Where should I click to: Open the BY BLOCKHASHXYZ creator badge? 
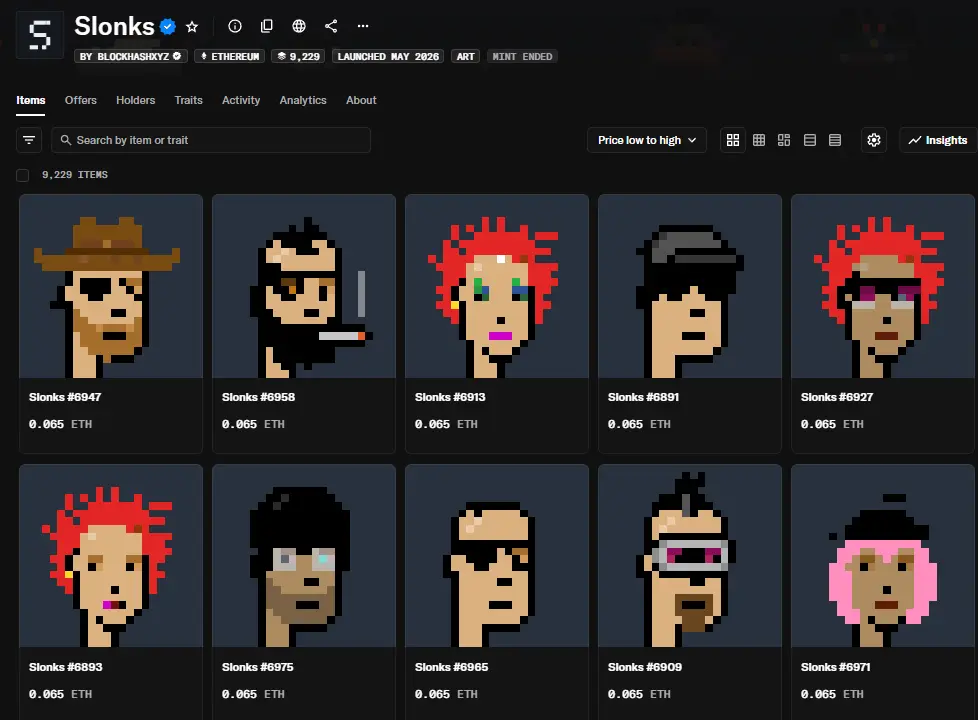click(131, 57)
